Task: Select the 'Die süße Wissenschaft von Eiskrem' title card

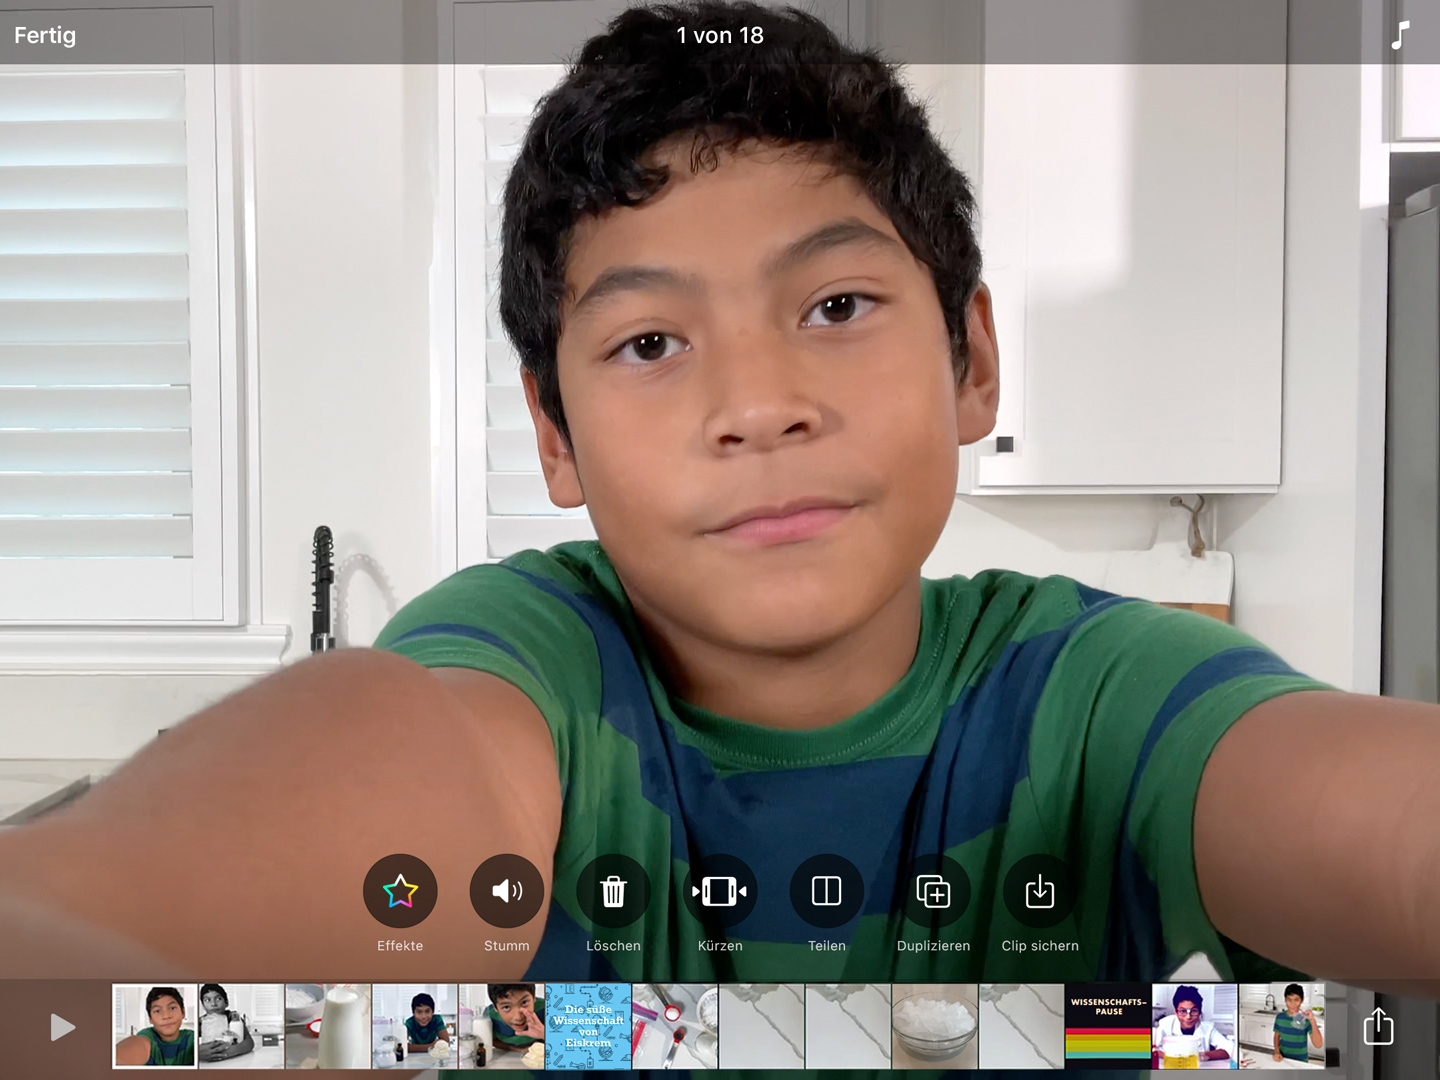Action: coord(588,1026)
